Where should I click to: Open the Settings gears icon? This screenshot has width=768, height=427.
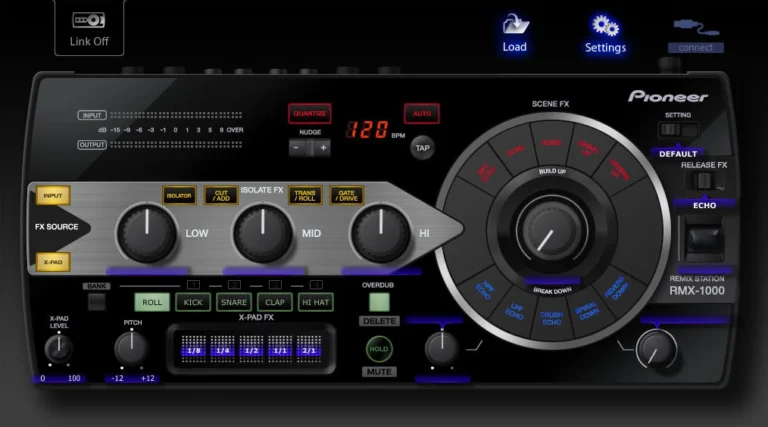[x=605, y=25]
